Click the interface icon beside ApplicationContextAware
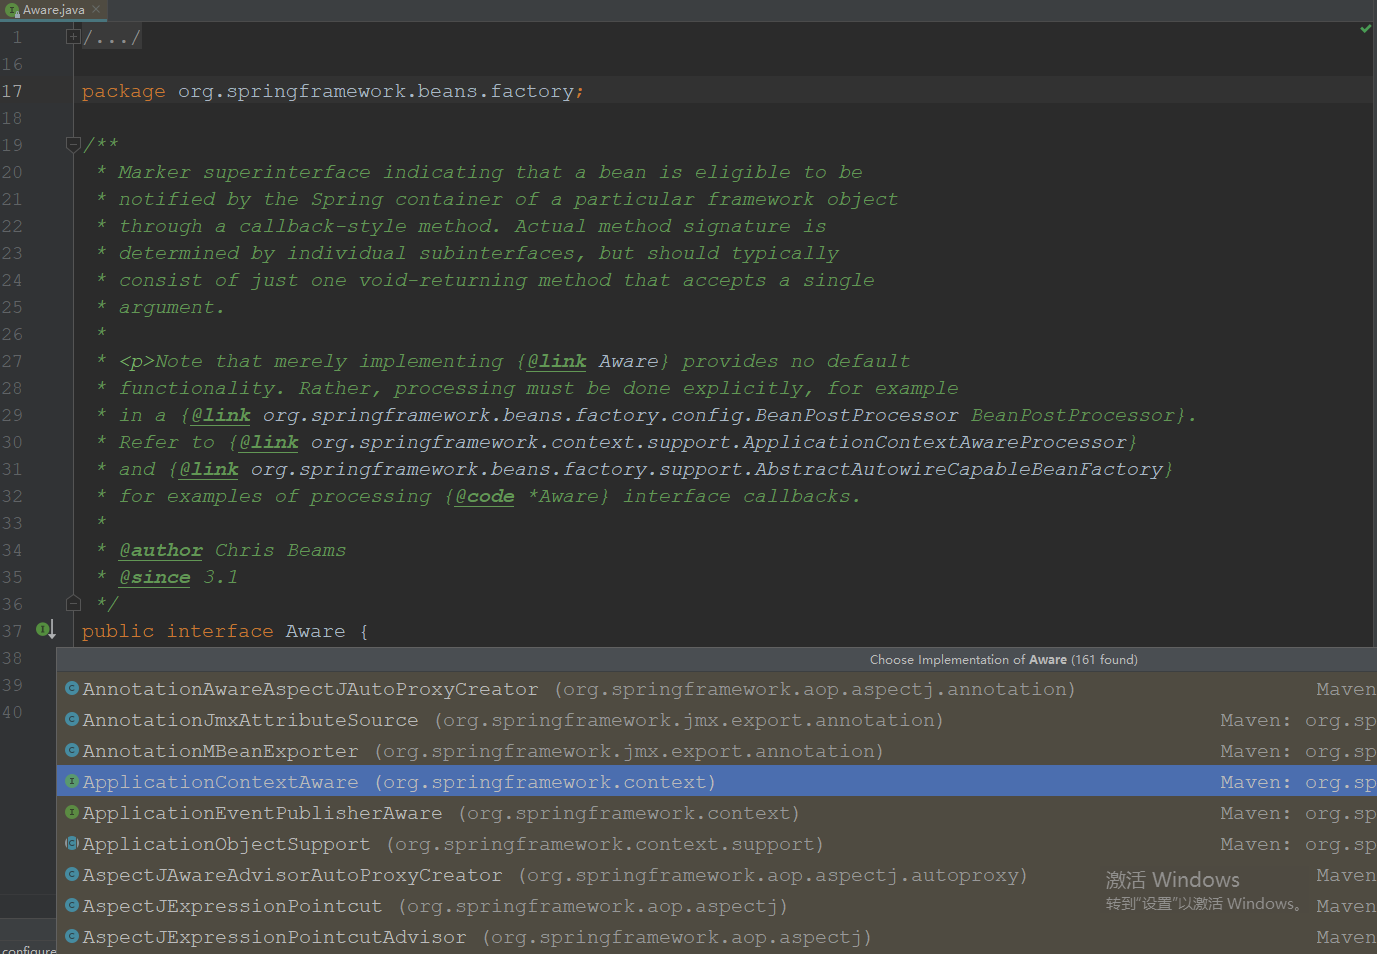Image resolution: width=1377 pixels, height=954 pixels. click(x=72, y=781)
